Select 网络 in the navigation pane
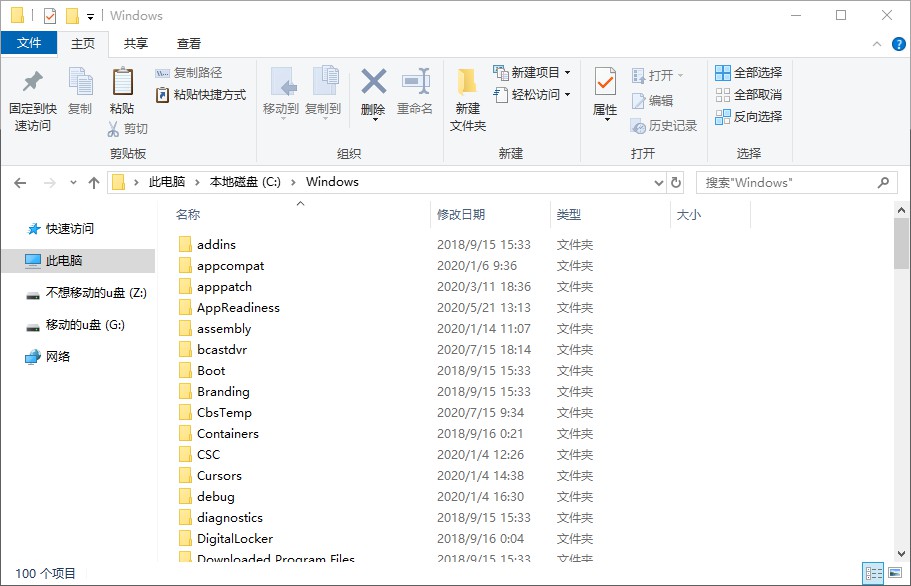This screenshot has height=586, width=911. pyautogui.click(x=48, y=357)
